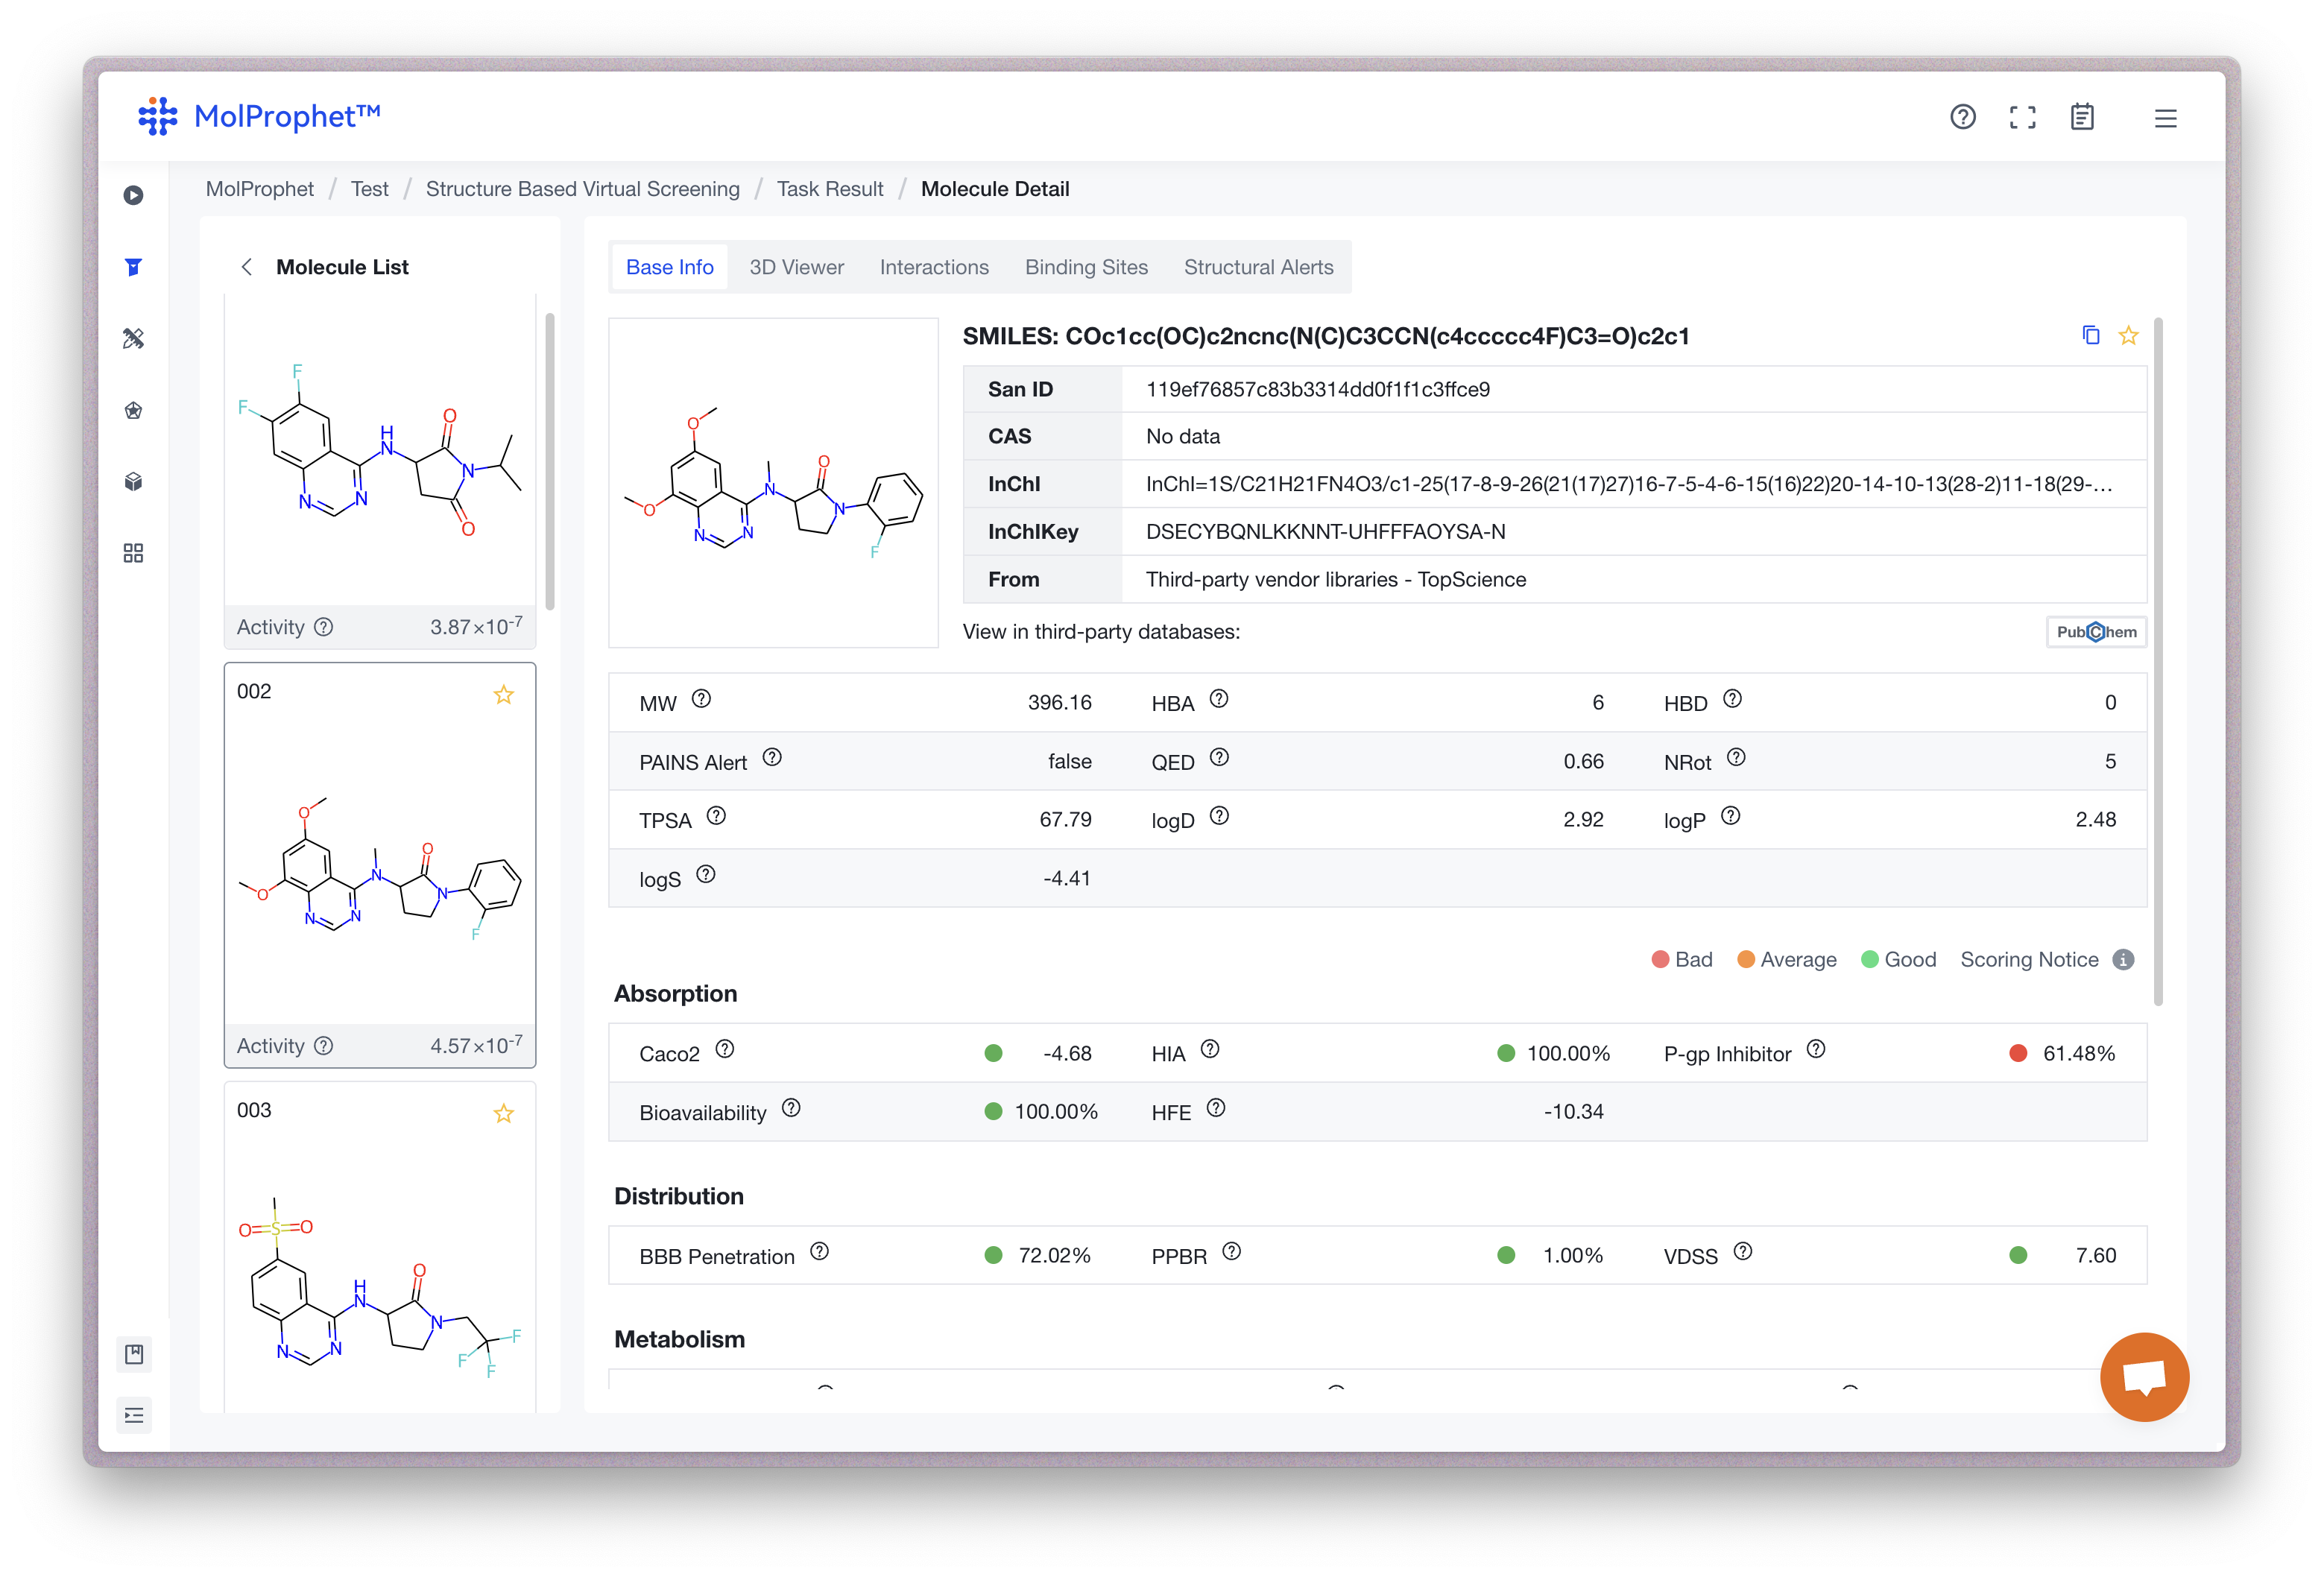Image resolution: width=2324 pixels, height=1577 pixels.
Task: Click the P-gp Inhibitor help icon
Action: click(x=1816, y=1049)
